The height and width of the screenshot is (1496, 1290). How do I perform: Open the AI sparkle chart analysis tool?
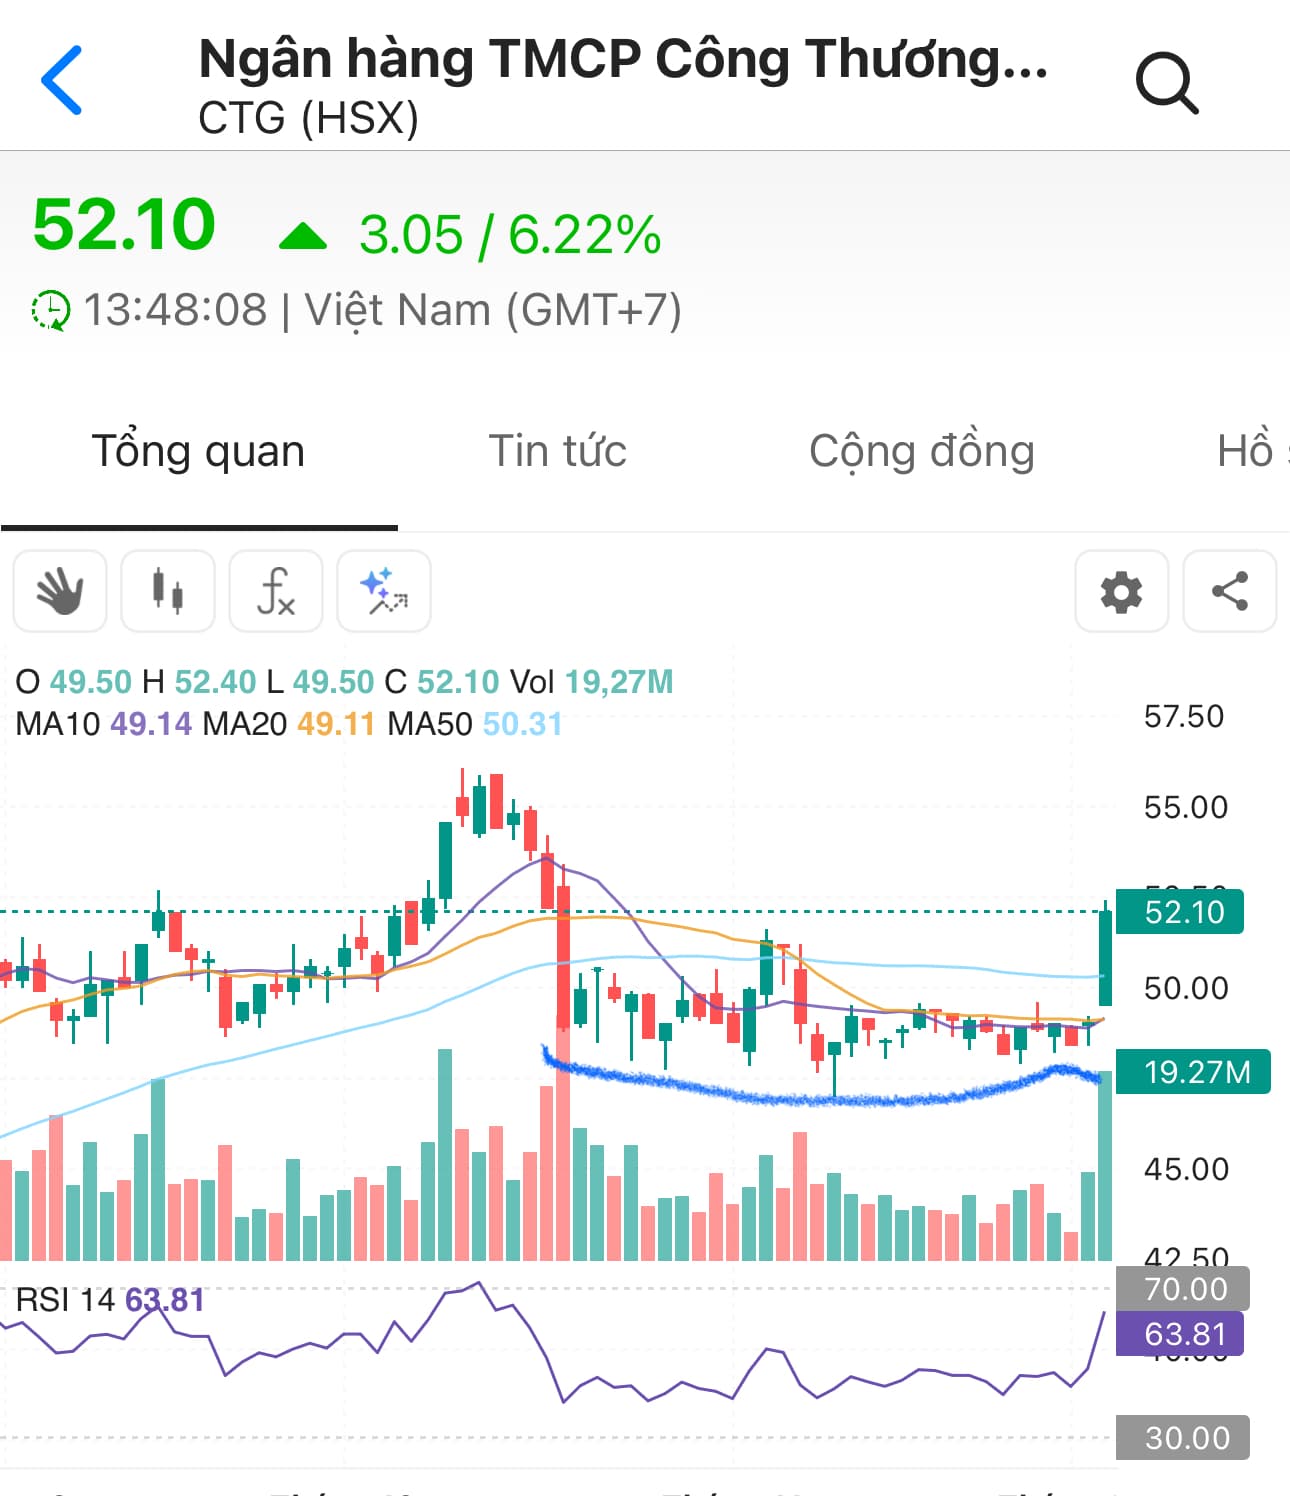coord(384,591)
